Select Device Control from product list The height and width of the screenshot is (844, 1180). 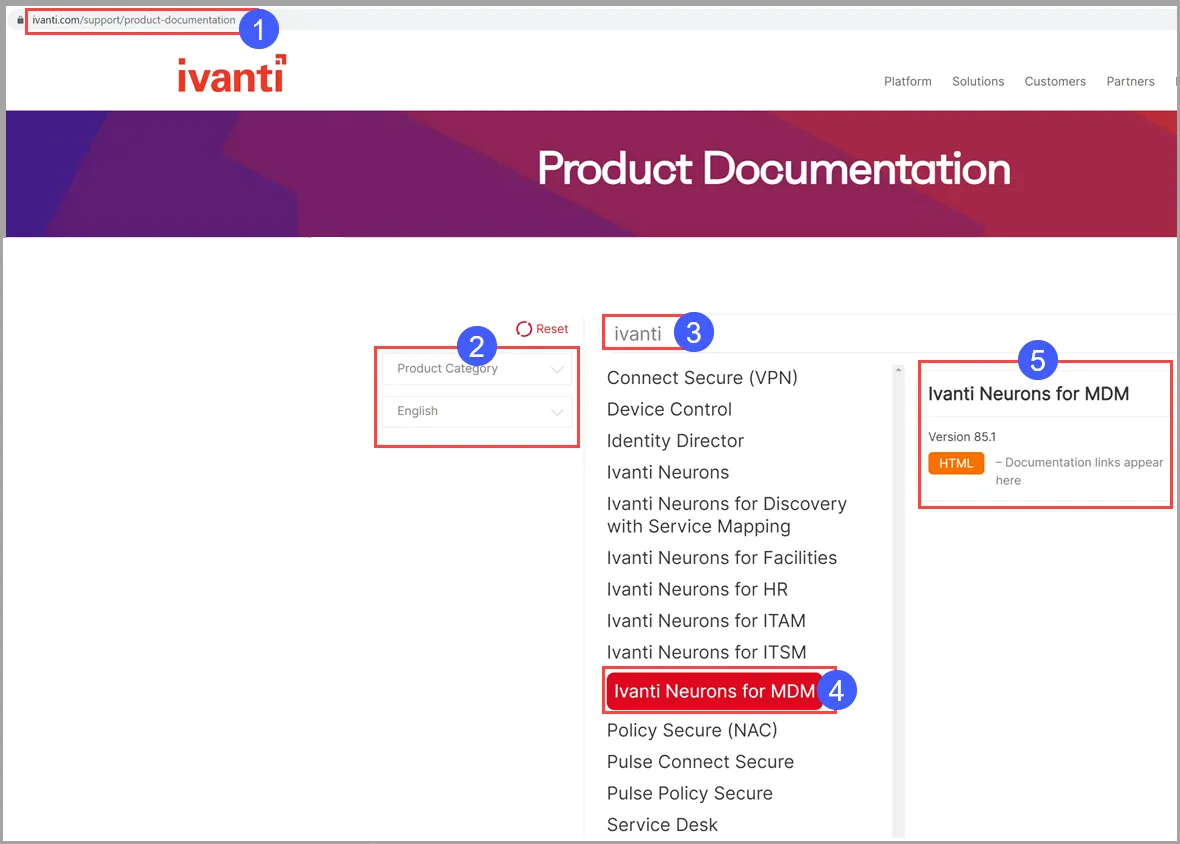pyautogui.click(x=669, y=409)
